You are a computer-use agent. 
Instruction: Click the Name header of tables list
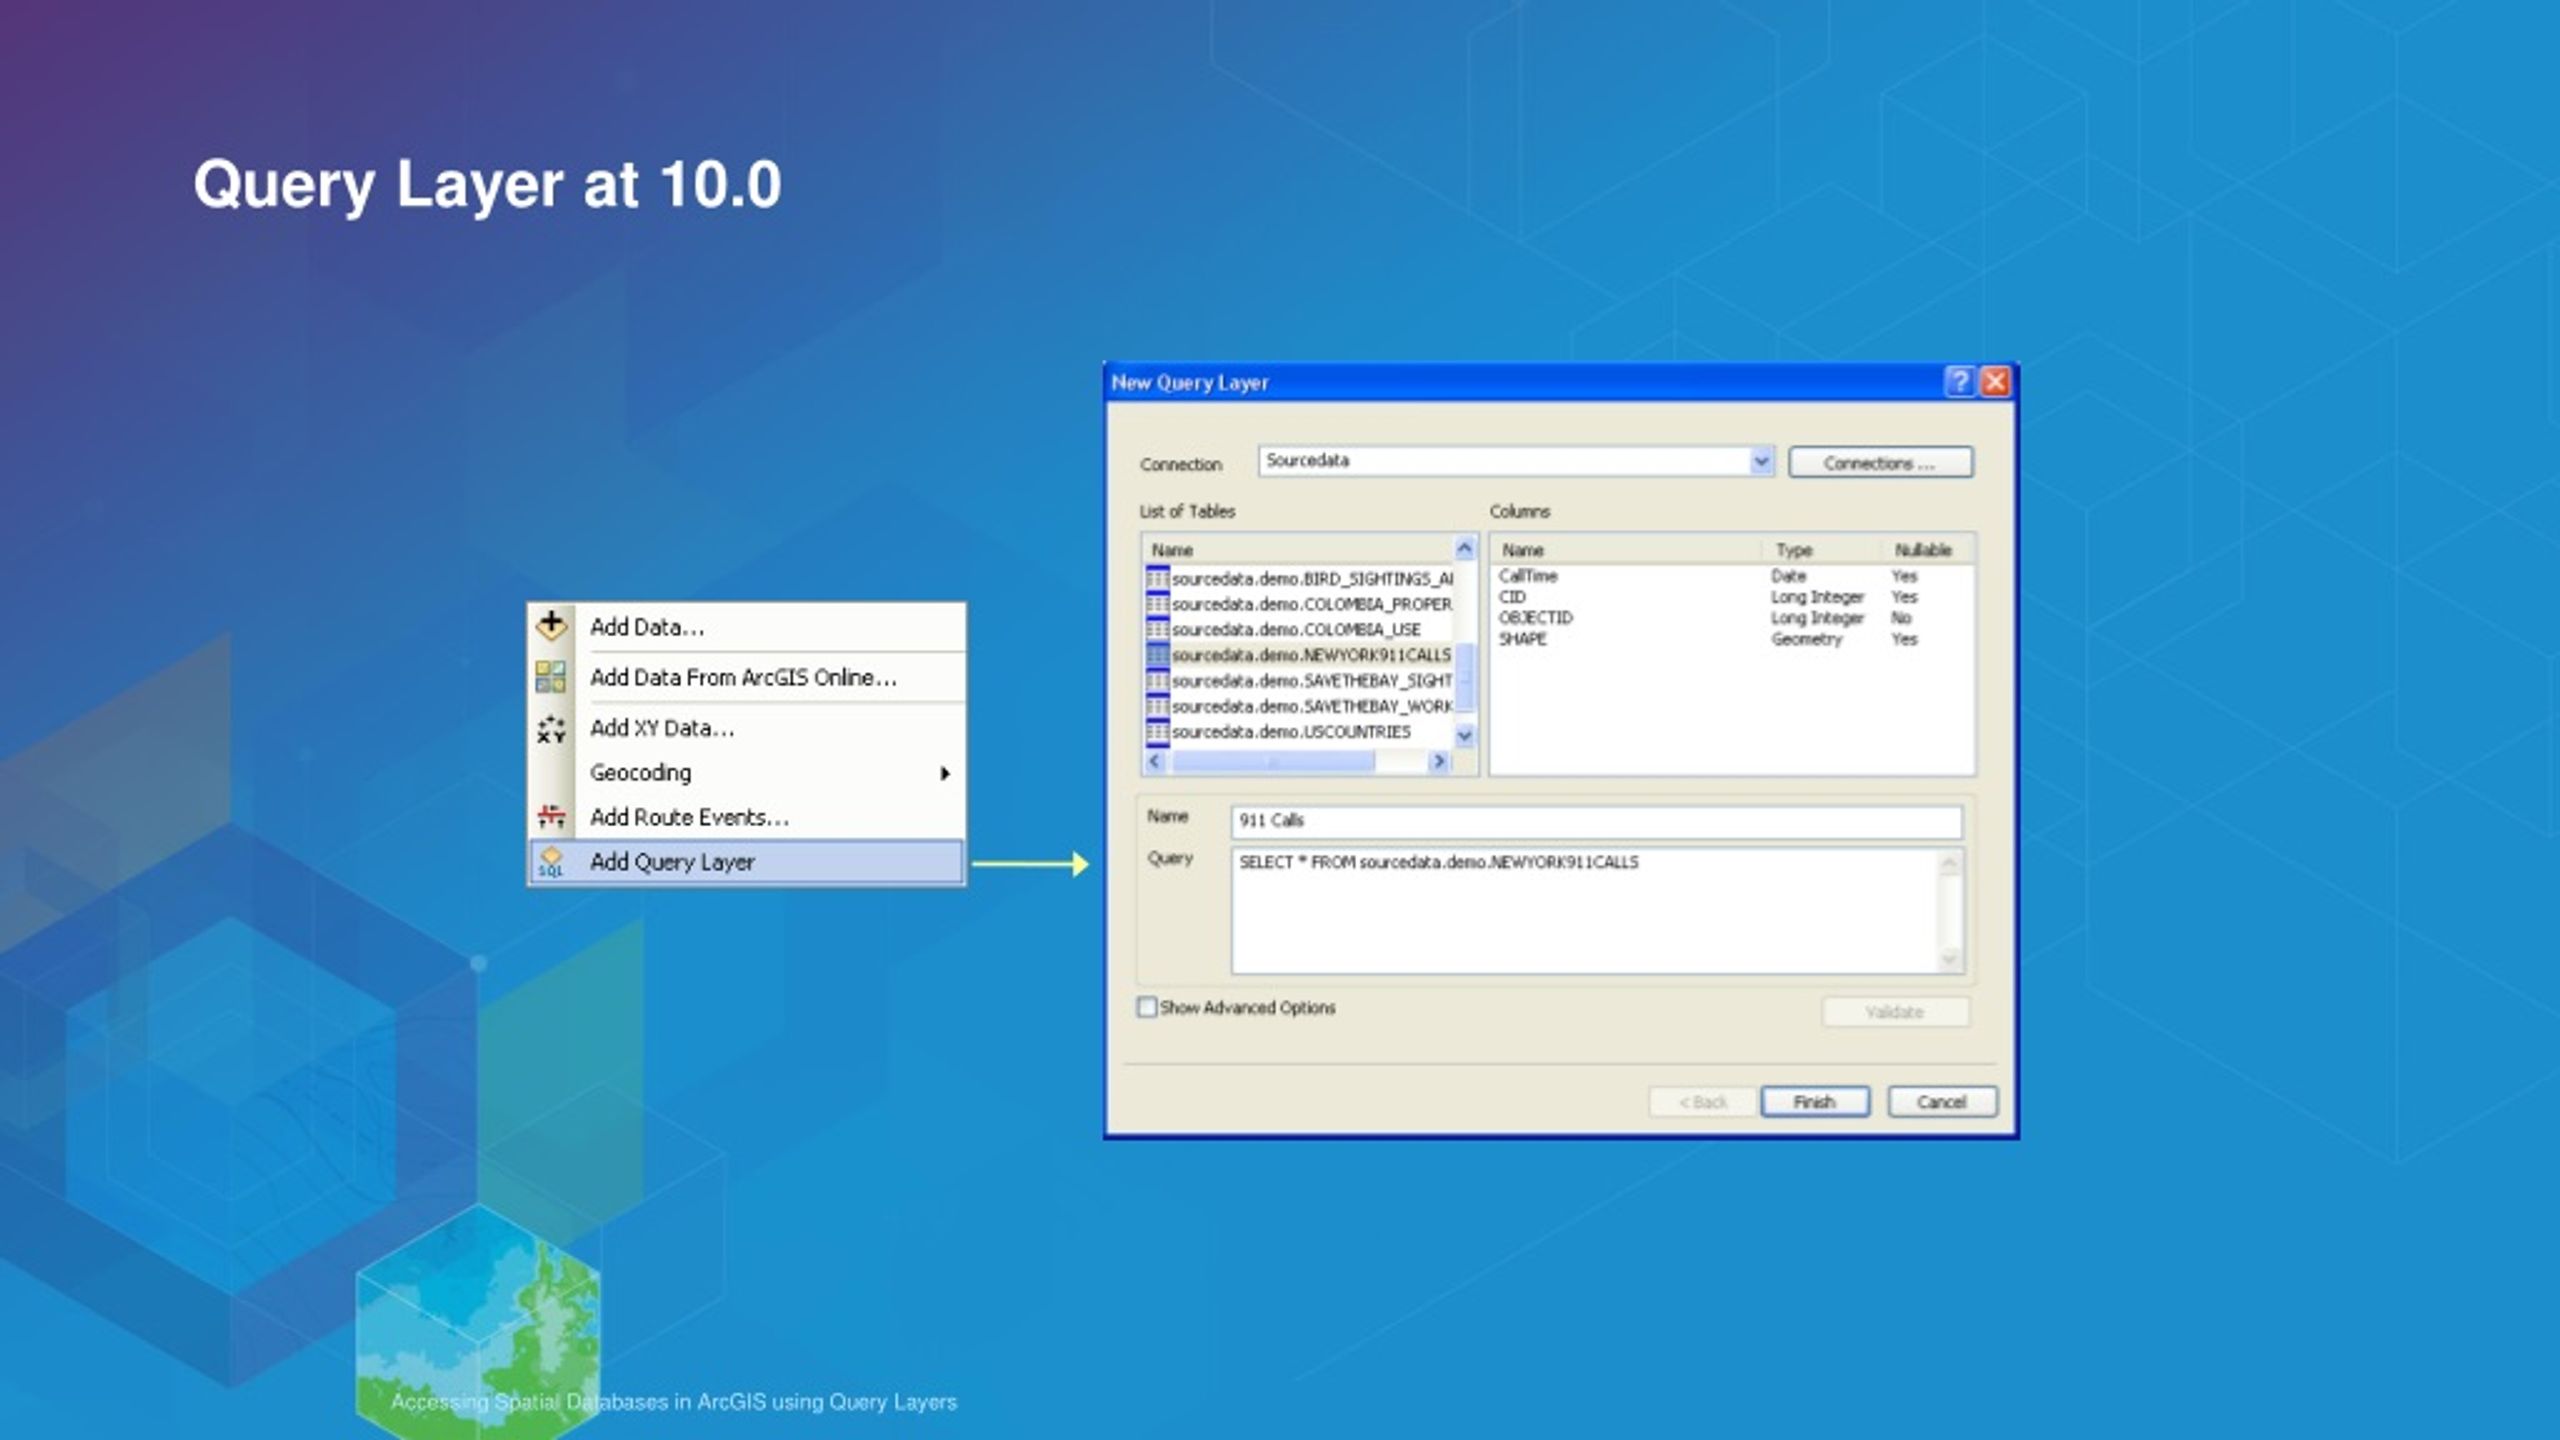[1298, 550]
